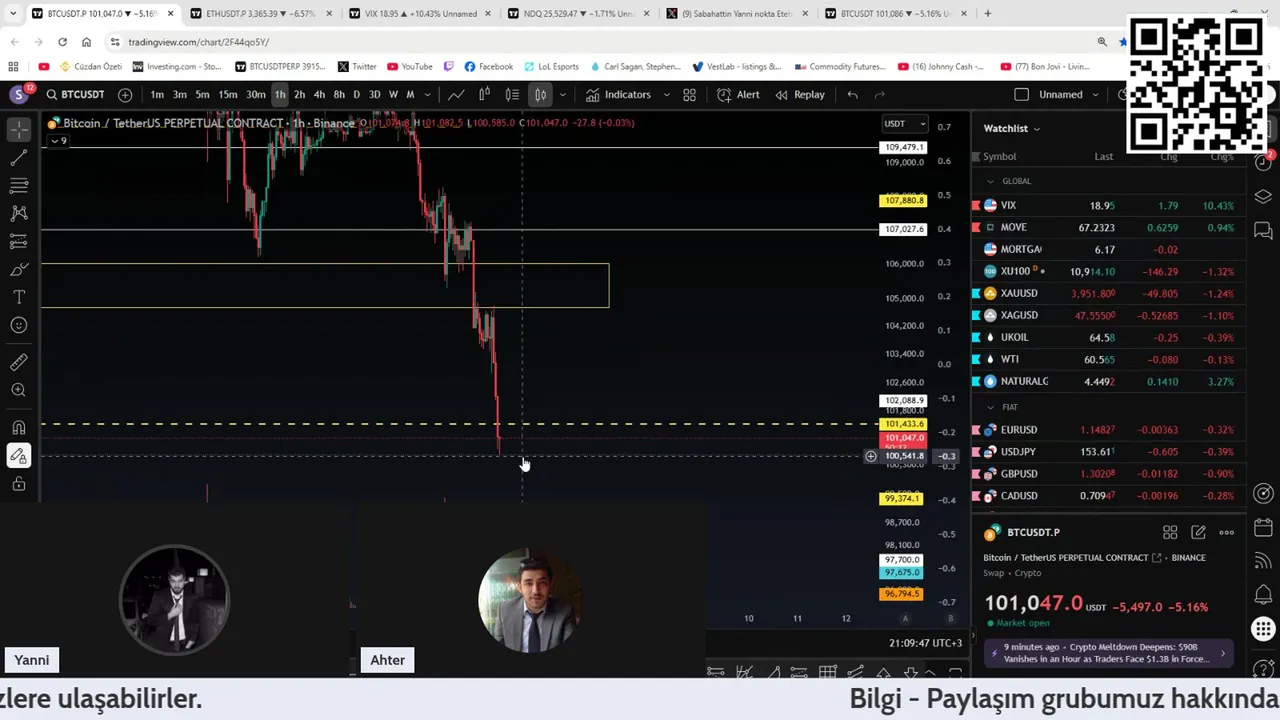1280x720 pixels.
Task: Switch to line chart style
Action: [456, 95]
